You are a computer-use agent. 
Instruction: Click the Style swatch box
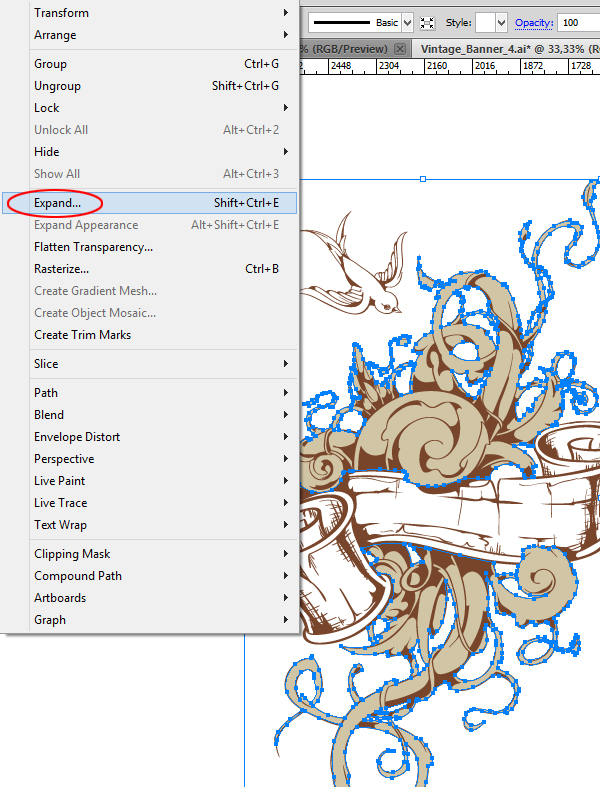click(486, 23)
